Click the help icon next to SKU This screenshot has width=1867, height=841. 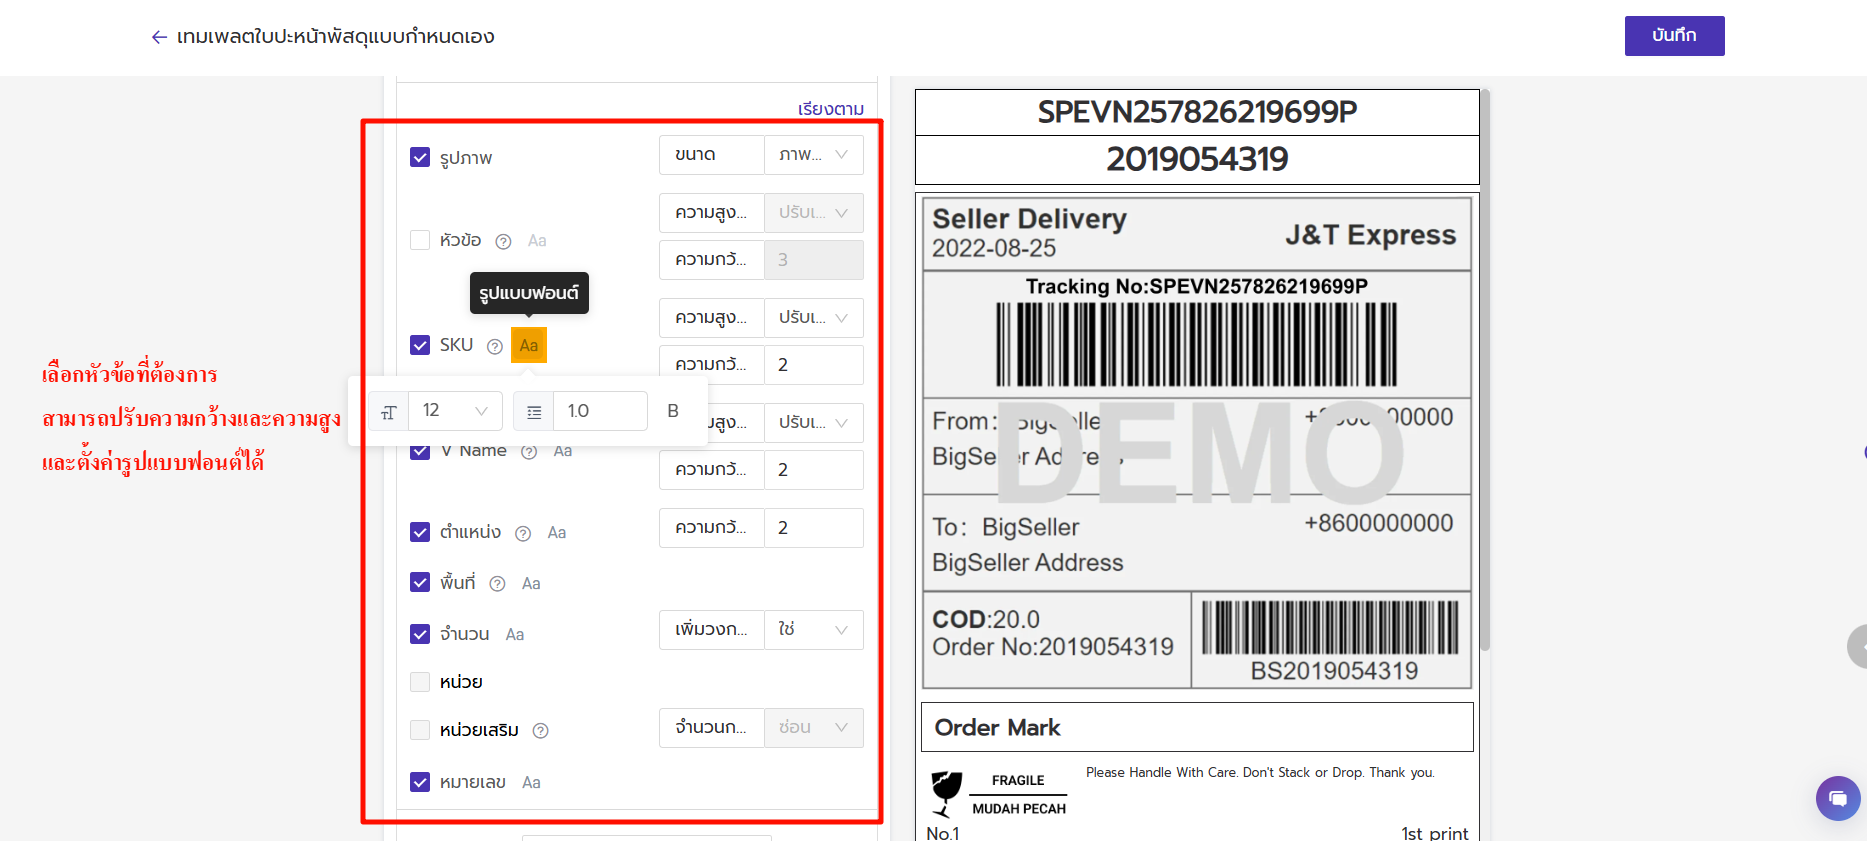tap(494, 346)
